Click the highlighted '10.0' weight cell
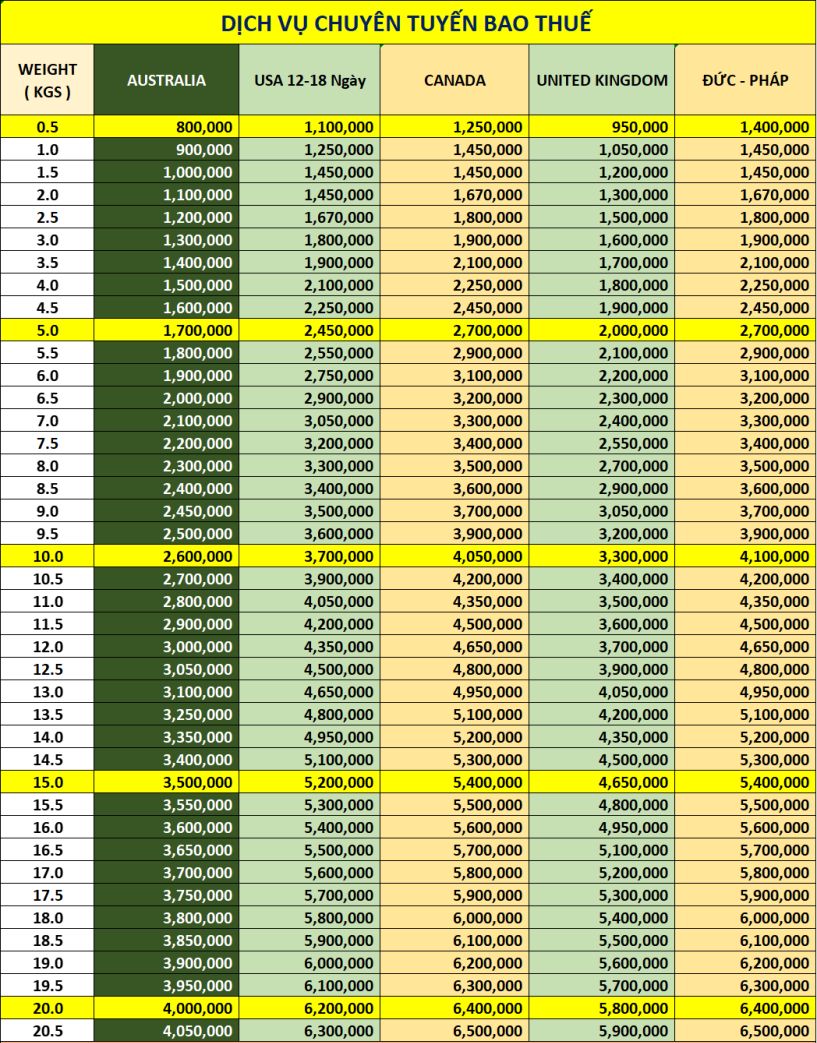Image resolution: width=817 pixels, height=1043 pixels. tap(47, 556)
